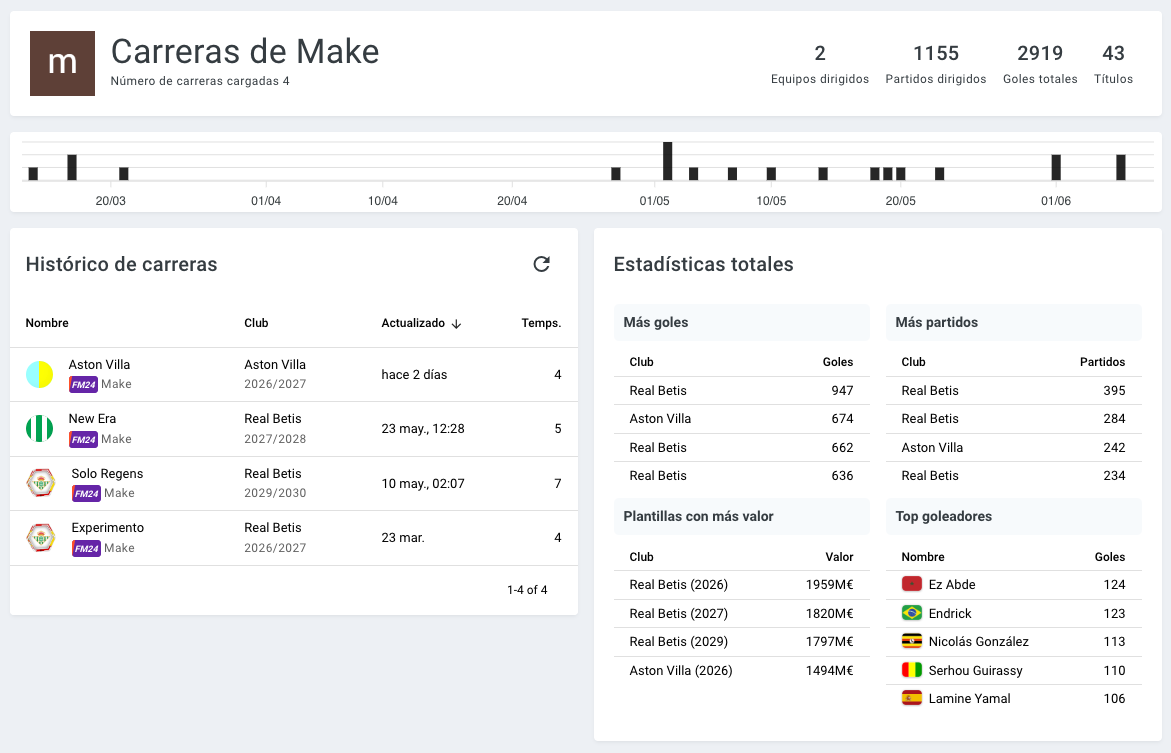Click "Número de carreras cargadas 4" subtitle

pyautogui.click(x=200, y=81)
